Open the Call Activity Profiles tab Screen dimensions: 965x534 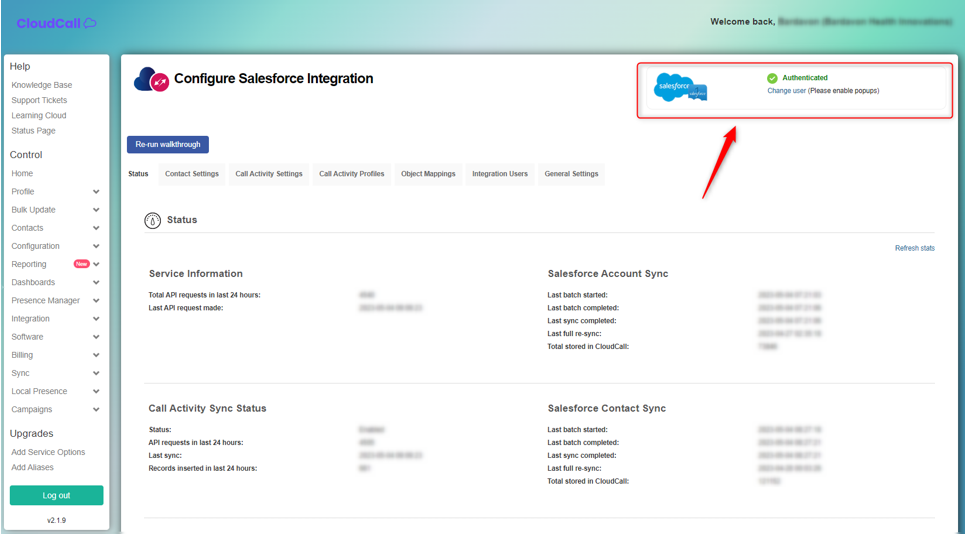point(351,174)
